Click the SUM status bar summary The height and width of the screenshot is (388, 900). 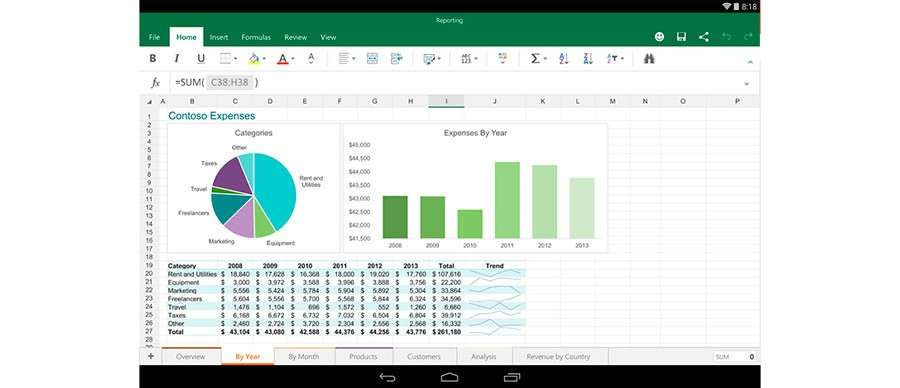tap(736, 356)
